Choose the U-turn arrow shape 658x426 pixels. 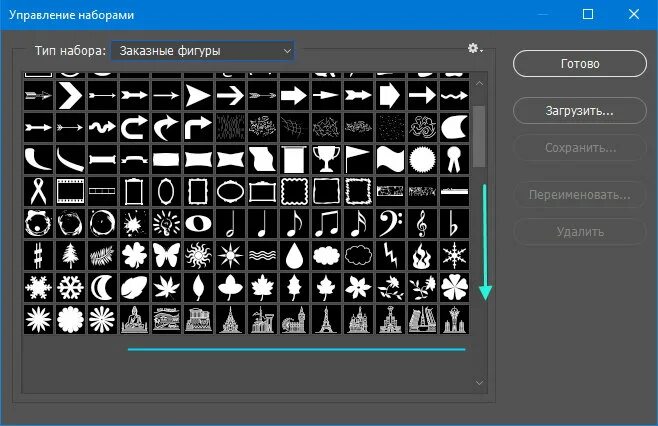134,127
